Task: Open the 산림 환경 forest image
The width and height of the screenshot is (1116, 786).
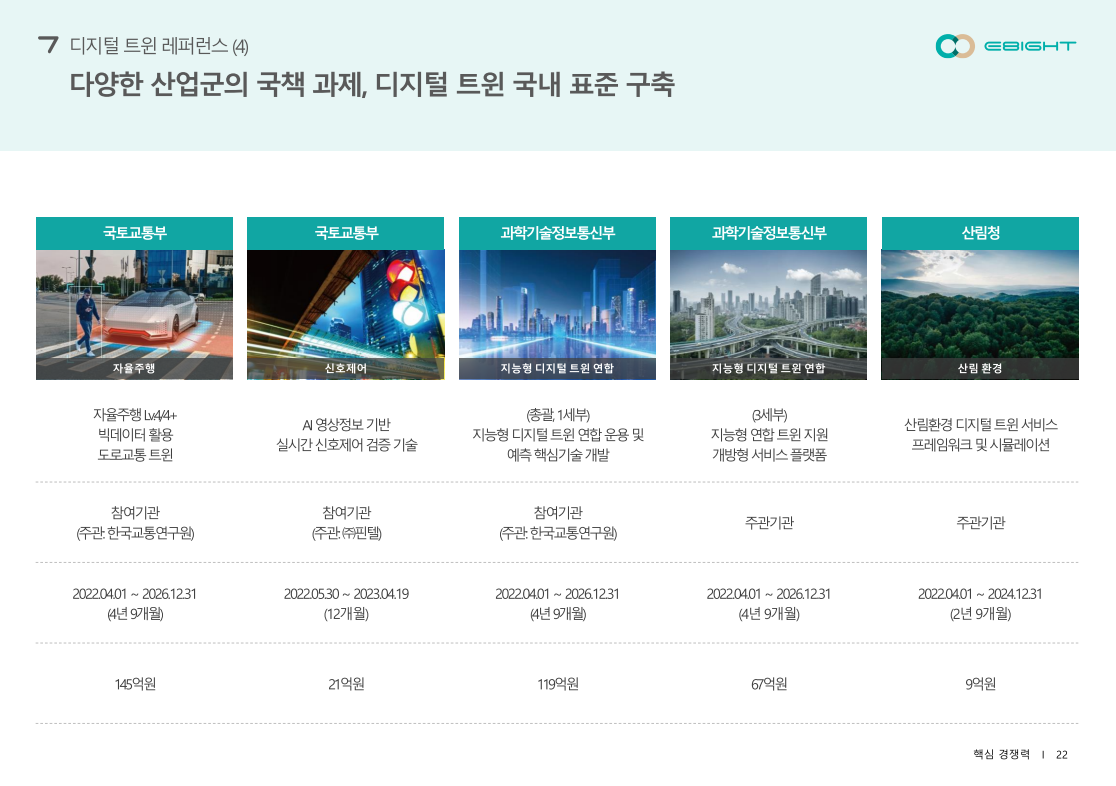Action: pos(980,314)
